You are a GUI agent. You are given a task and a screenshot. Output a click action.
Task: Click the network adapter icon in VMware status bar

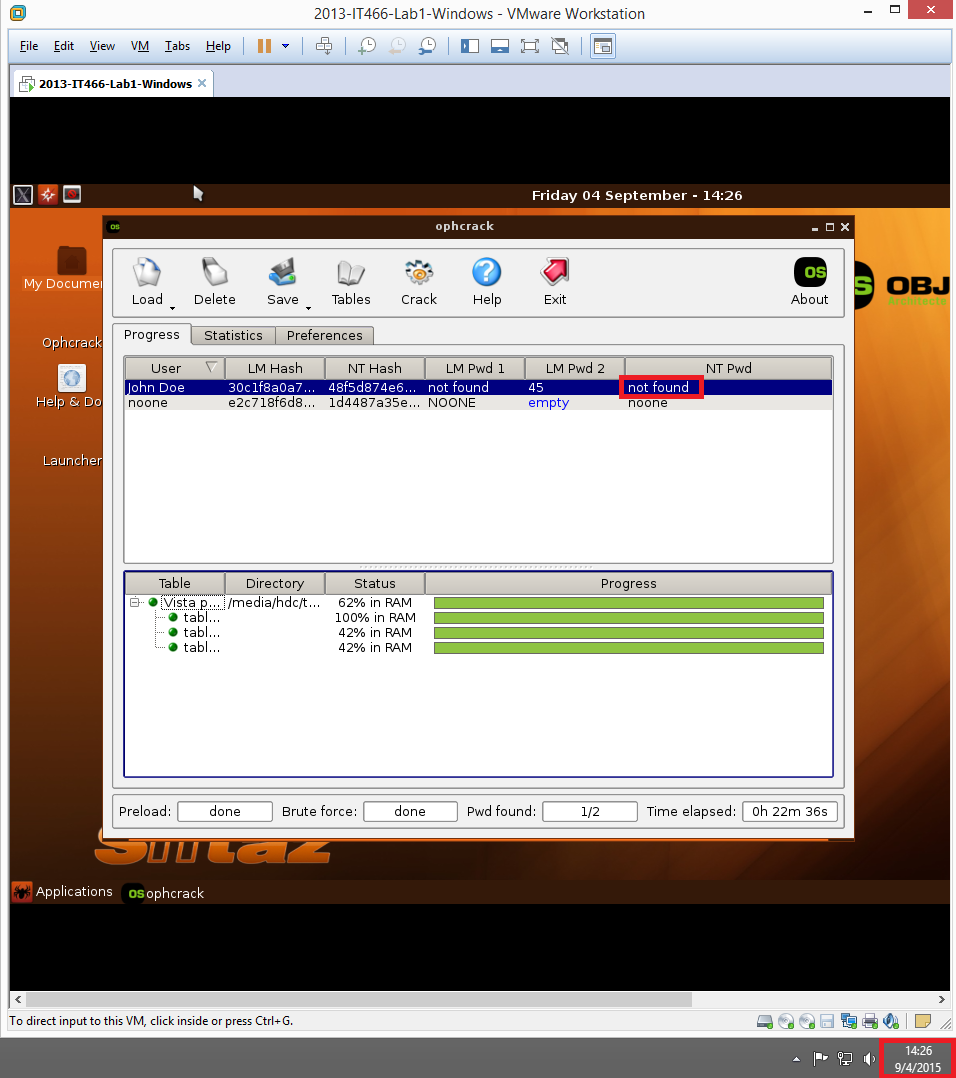click(x=849, y=1021)
